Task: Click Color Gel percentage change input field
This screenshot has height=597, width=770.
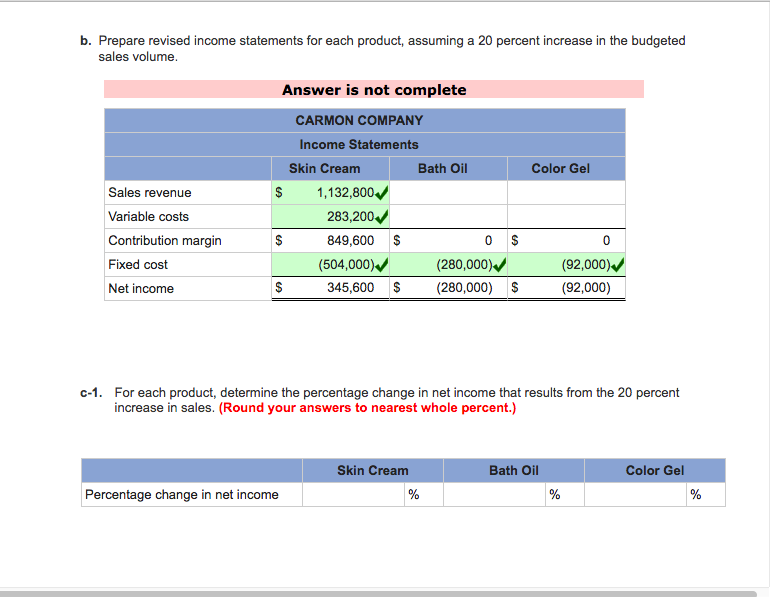Action: (x=635, y=494)
